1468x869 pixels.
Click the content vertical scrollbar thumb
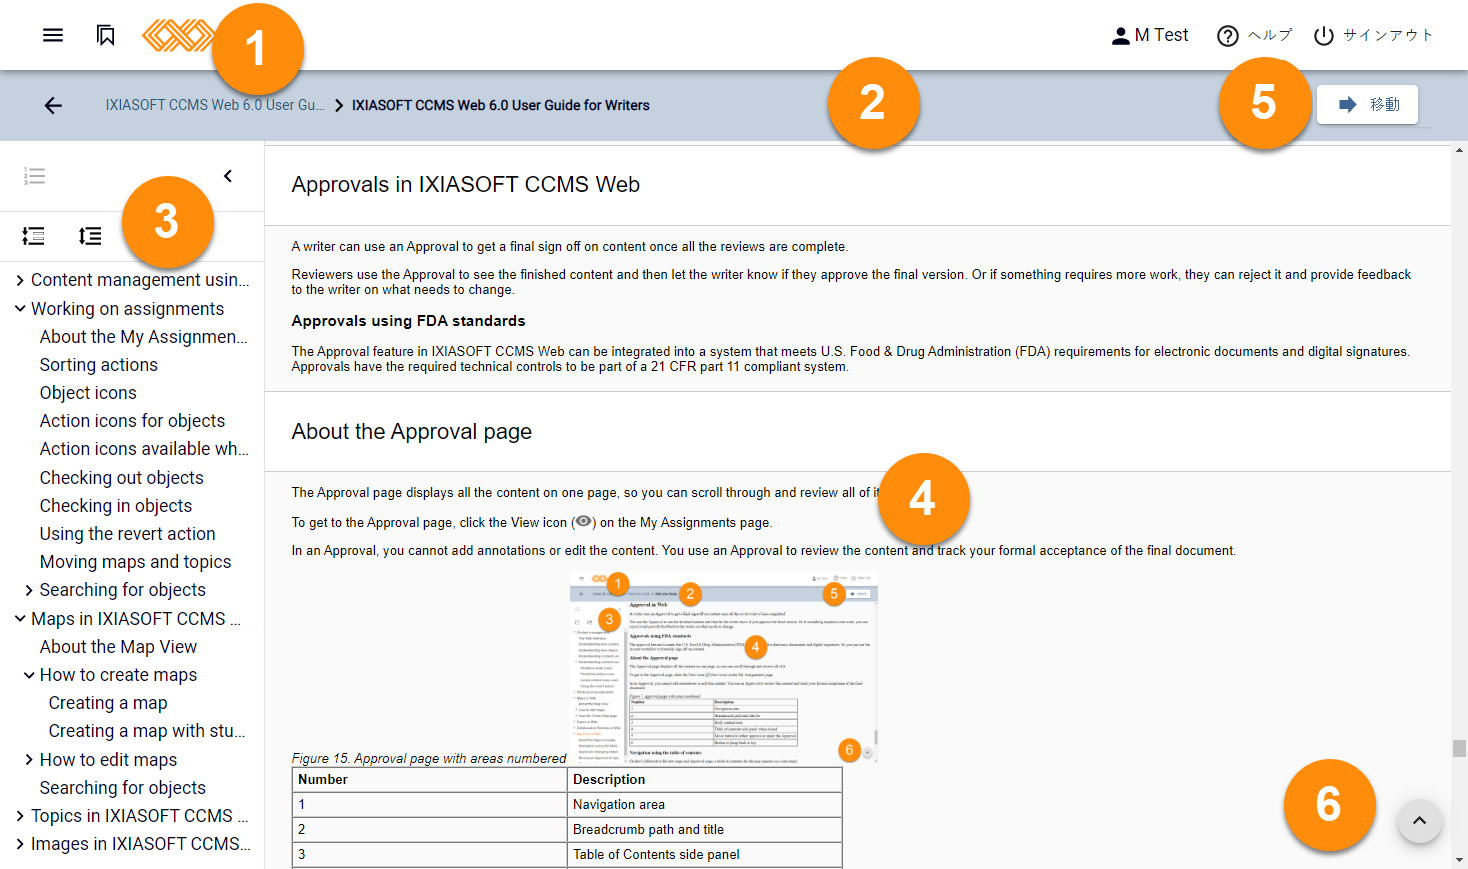(1460, 748)
